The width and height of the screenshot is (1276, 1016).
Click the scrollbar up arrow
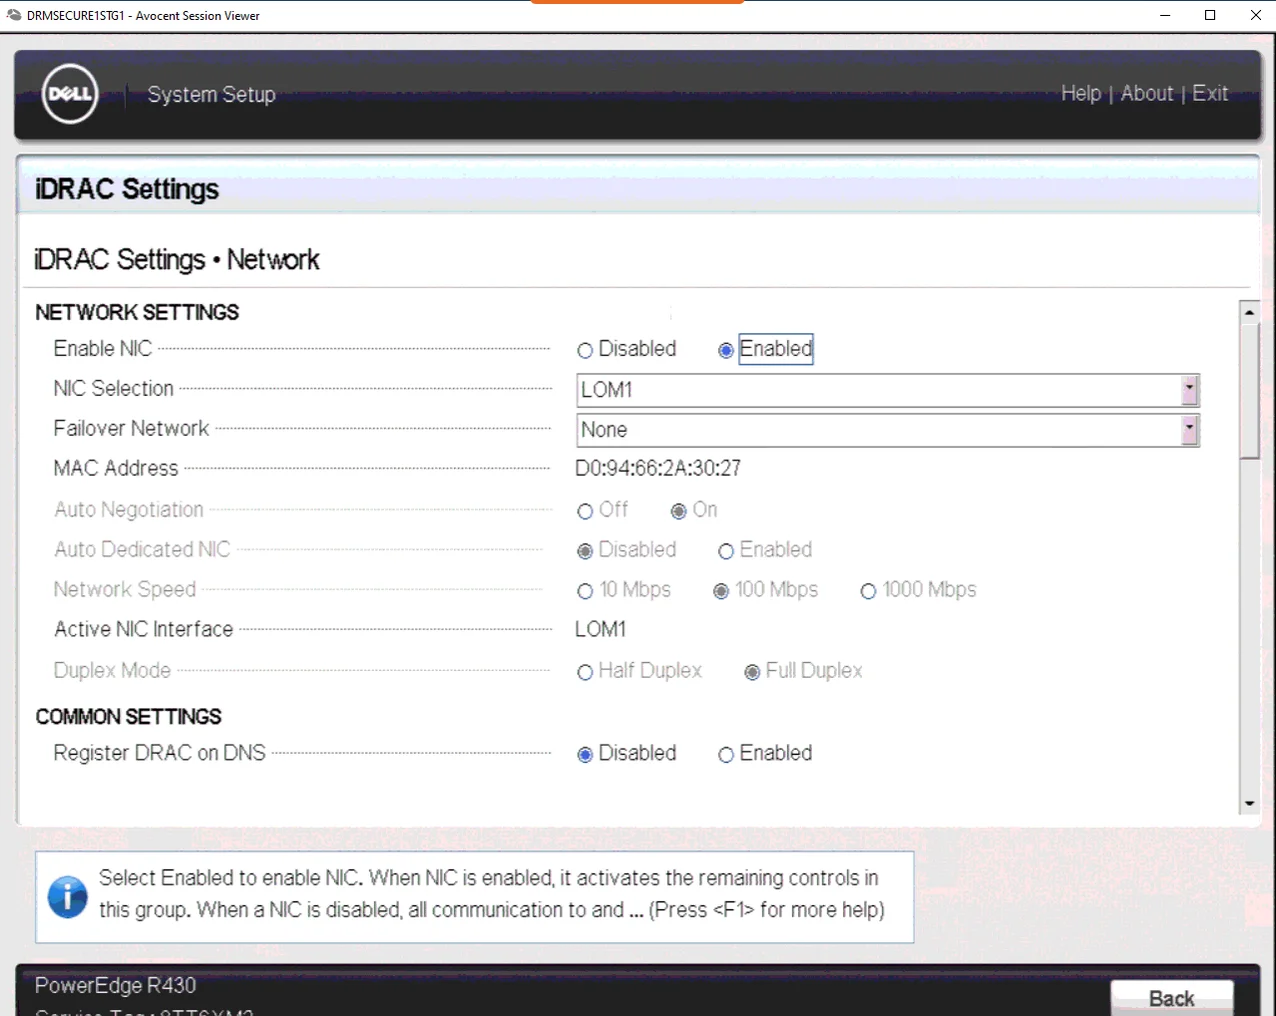tap(1249, 312)
